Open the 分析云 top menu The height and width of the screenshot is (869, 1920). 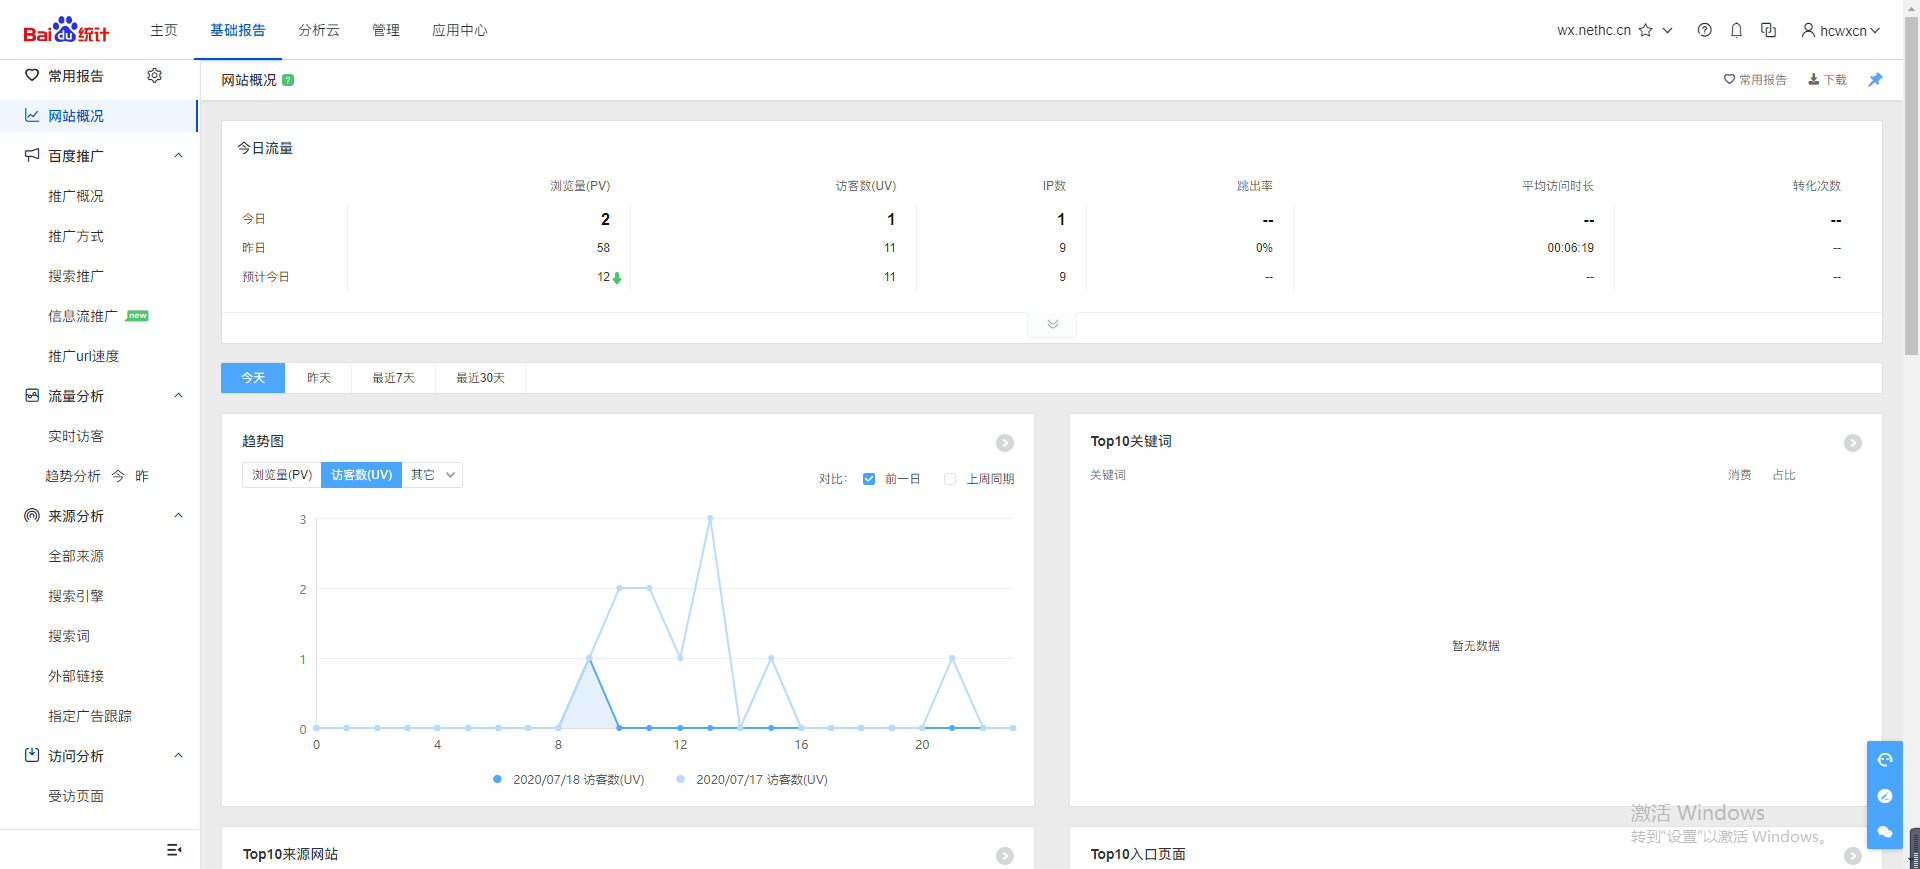(x=319, y=30)
